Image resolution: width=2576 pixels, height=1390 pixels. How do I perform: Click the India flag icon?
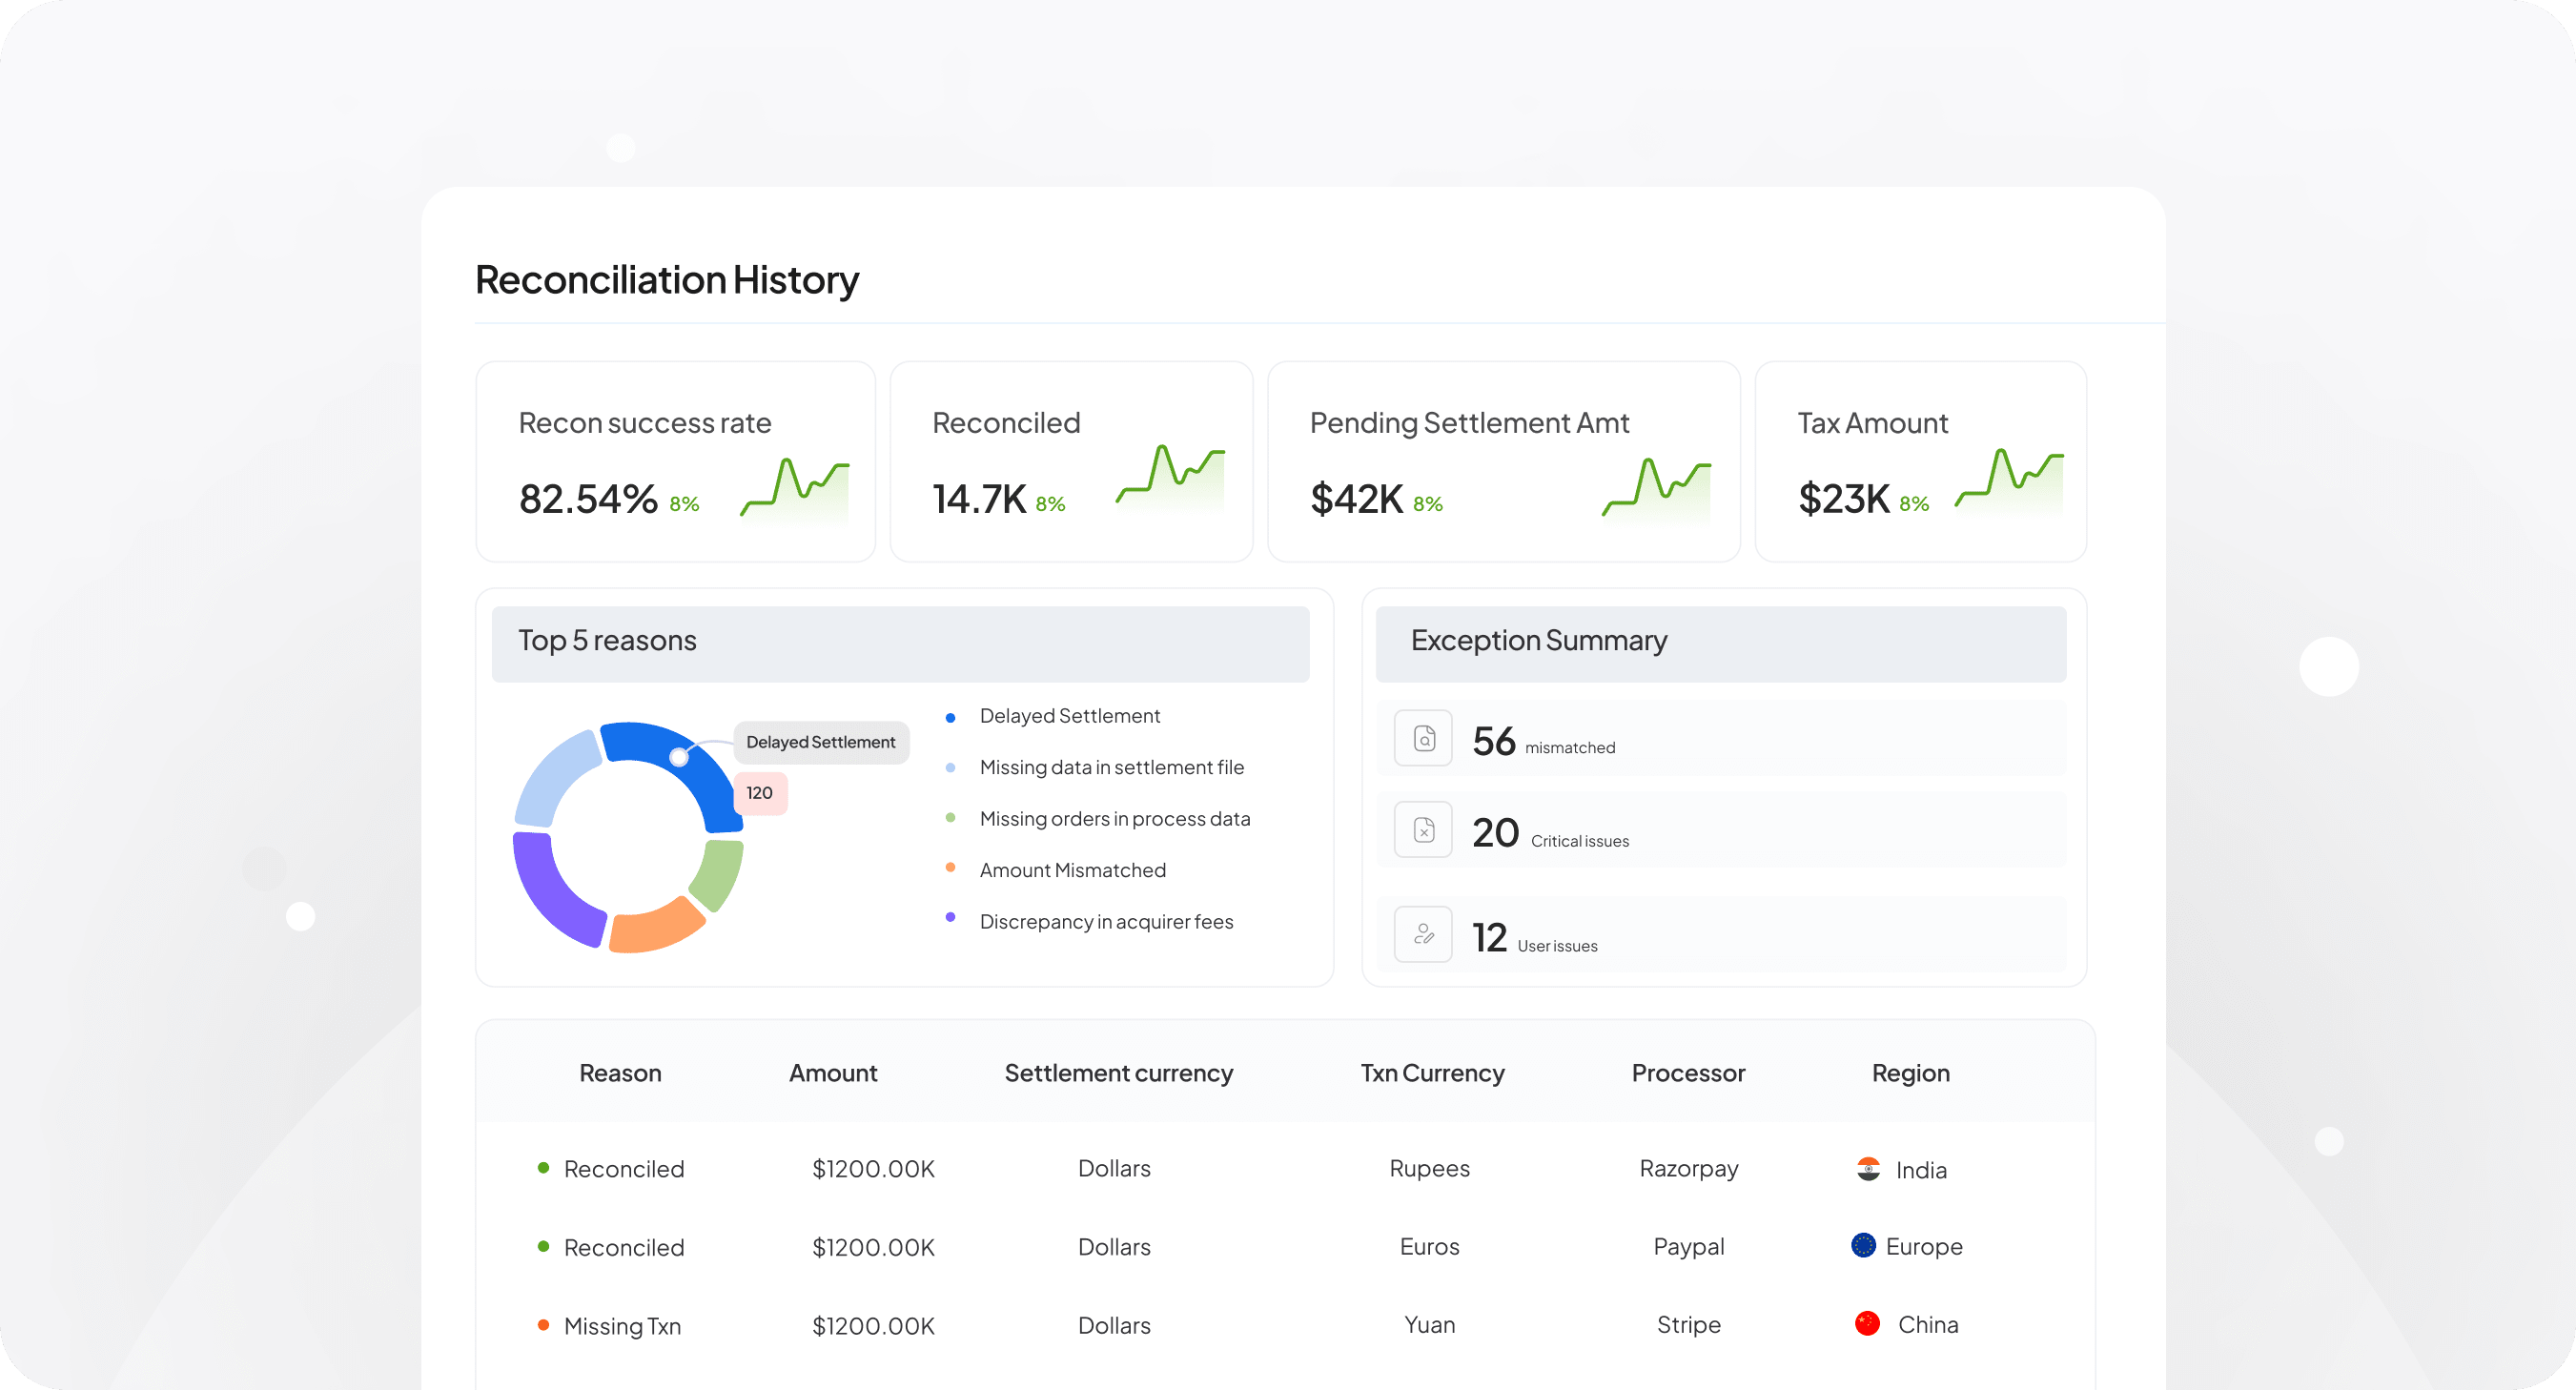pos(1867,1169)
